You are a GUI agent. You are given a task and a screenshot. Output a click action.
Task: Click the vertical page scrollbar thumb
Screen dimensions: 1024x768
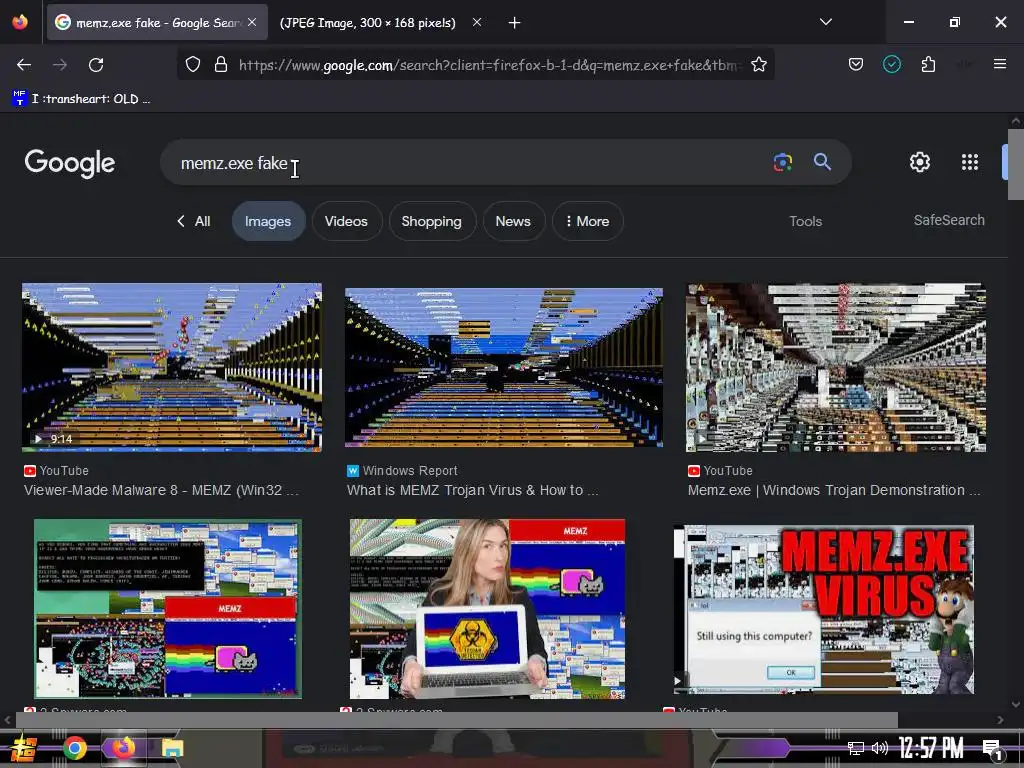coord(1016,165)
